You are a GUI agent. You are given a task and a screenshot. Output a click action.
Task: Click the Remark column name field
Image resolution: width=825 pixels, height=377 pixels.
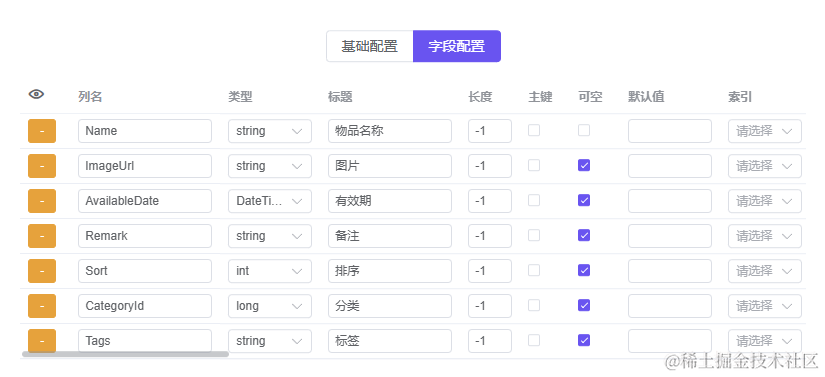pos(145,236)
